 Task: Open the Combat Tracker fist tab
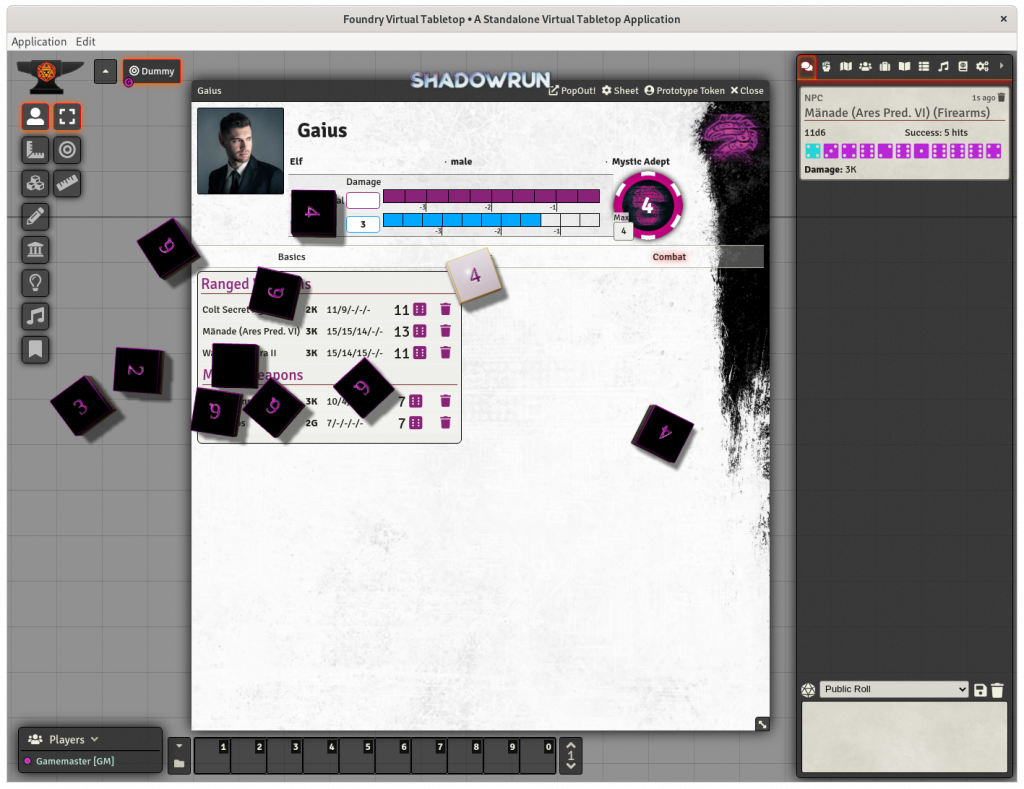(826, 67)
